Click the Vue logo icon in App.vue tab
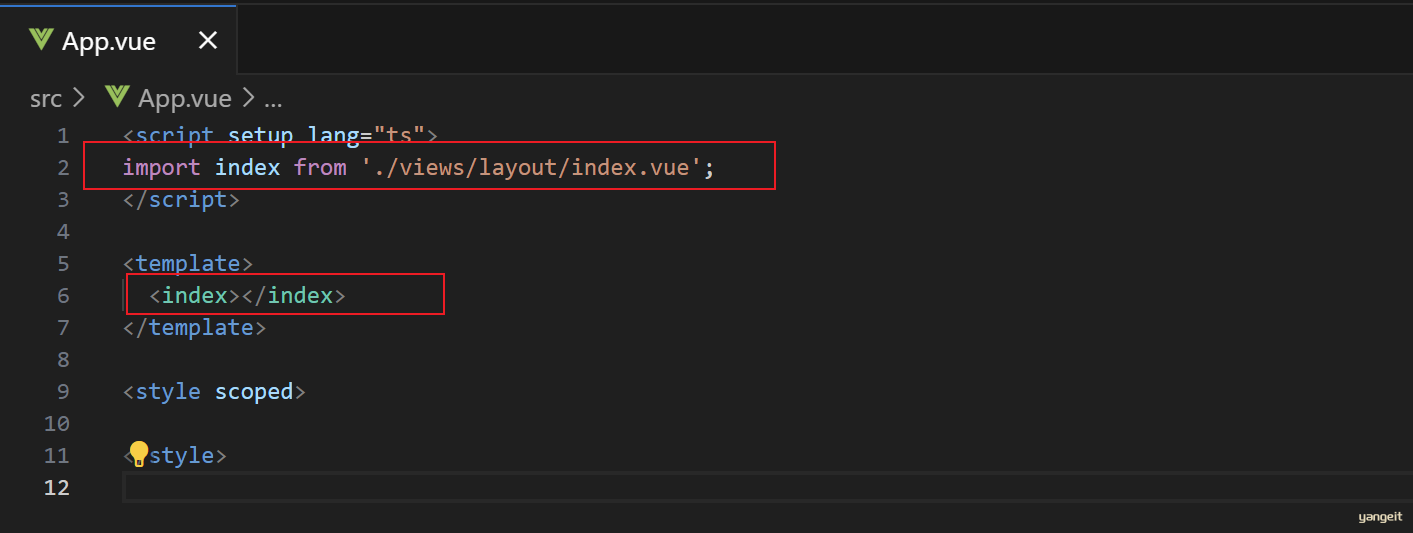This screenshot has width=1413, height=533. [41, 40]
